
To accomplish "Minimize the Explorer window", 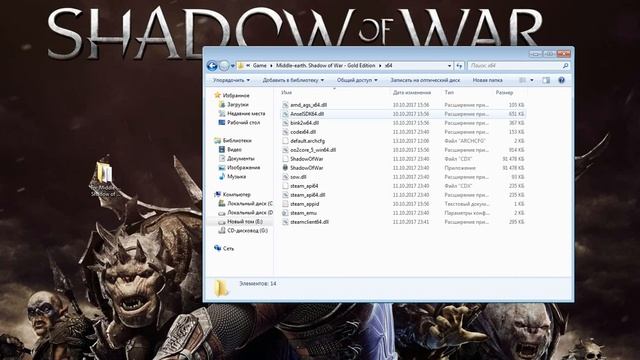I will pyautogui.click(x=535, y=53).
